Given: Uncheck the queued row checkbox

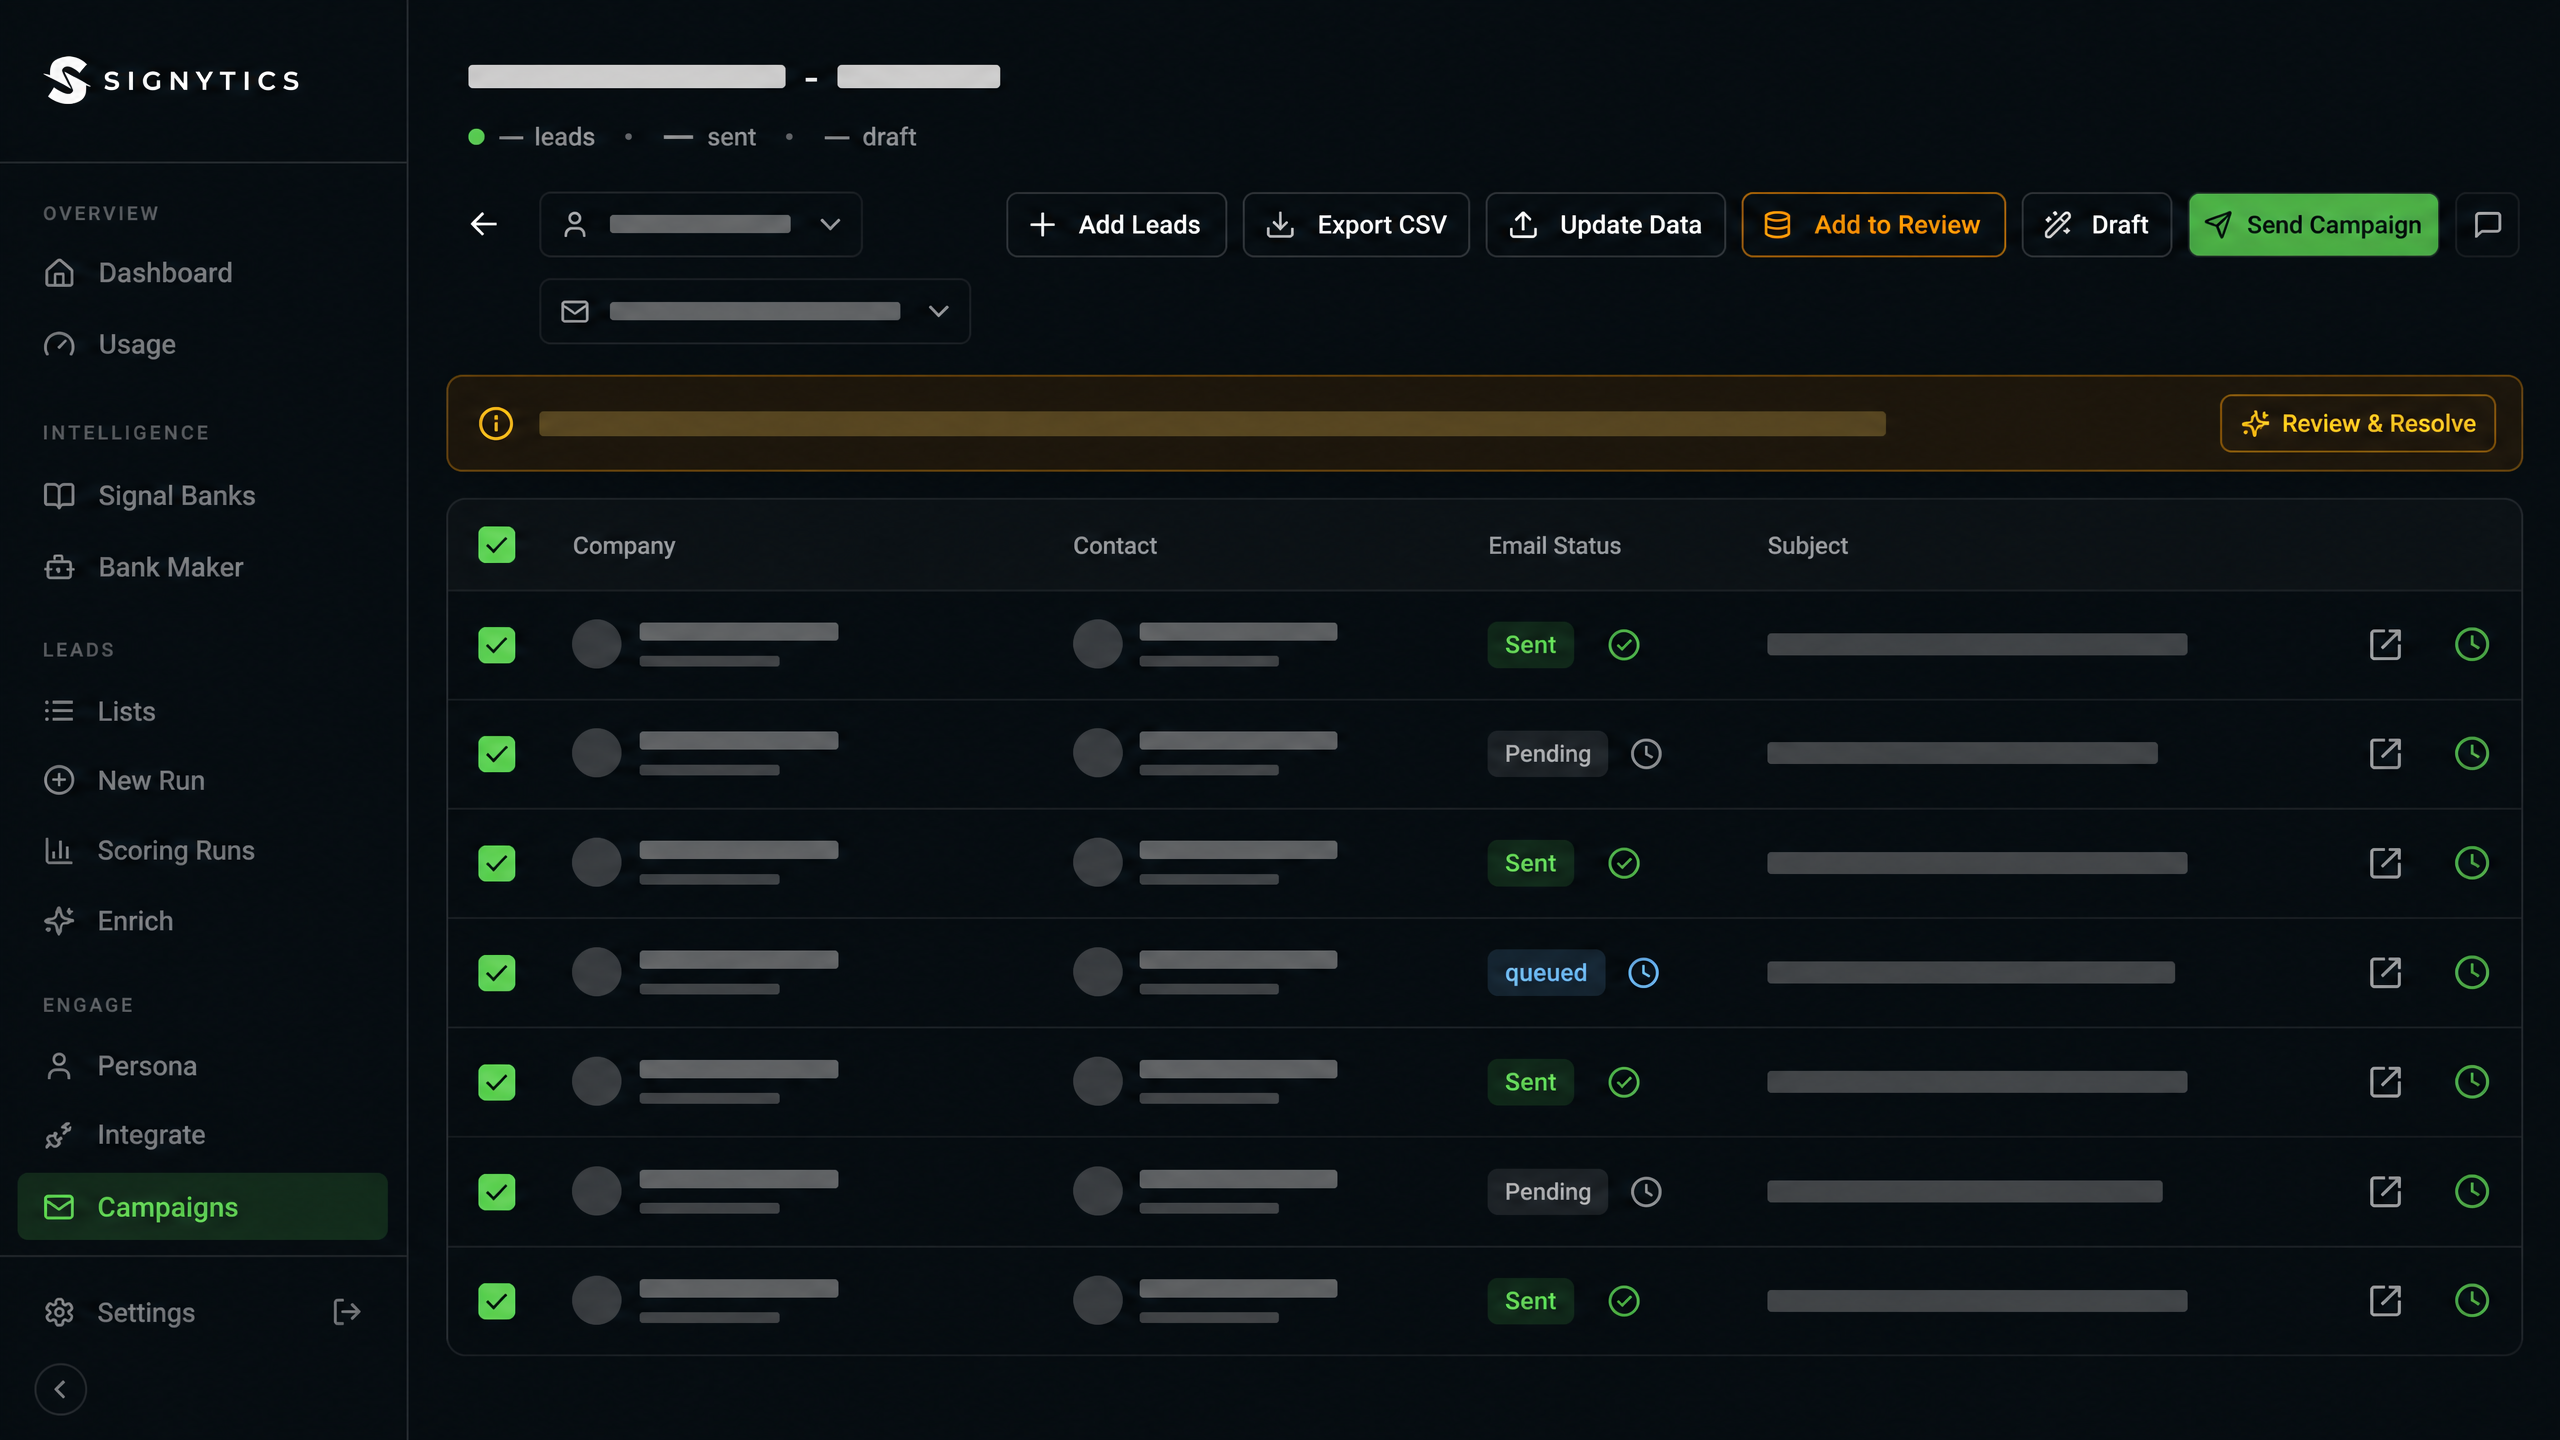Looking at the screenshot, I should (x=496, y=973).
